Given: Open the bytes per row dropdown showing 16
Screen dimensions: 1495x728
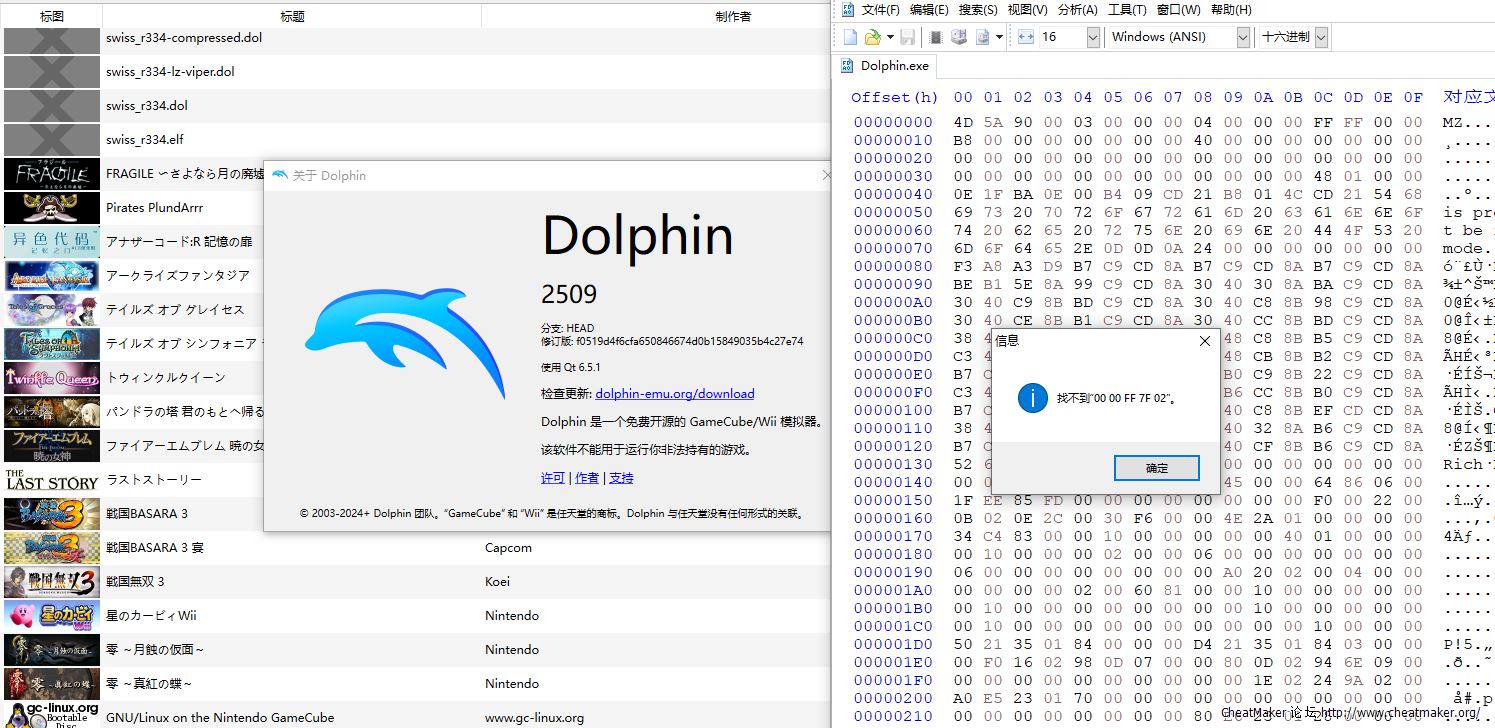Looking at the screenshot, I should 1092,37.
